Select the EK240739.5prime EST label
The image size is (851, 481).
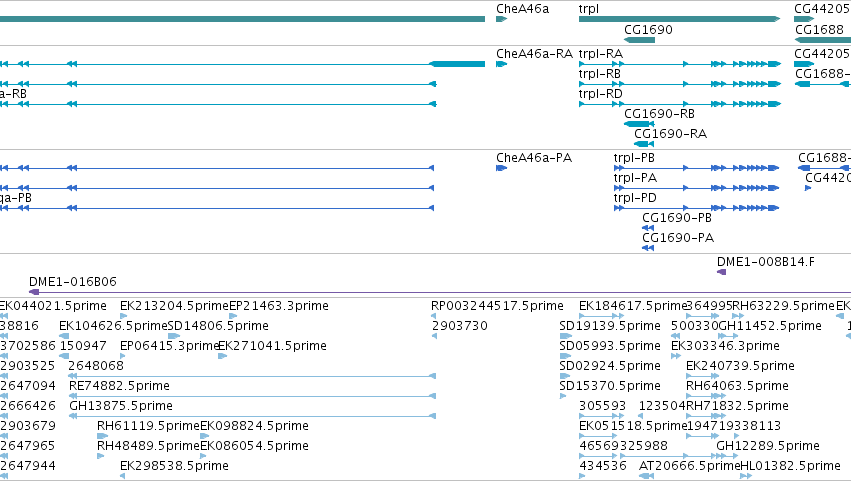coord(740,366)
